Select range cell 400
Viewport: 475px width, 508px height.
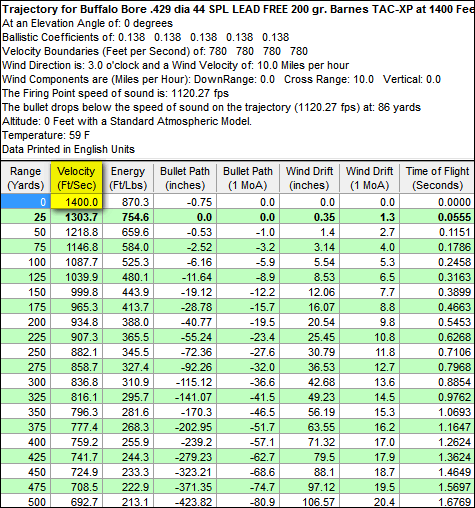click(25, 442)
